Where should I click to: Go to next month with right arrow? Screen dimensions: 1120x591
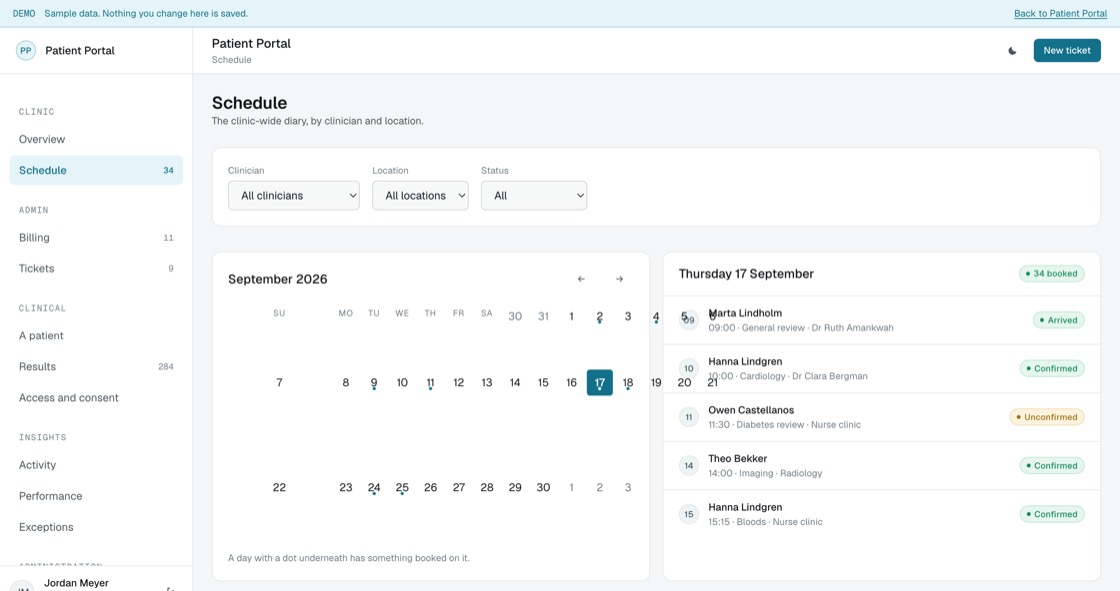[619, 279]
